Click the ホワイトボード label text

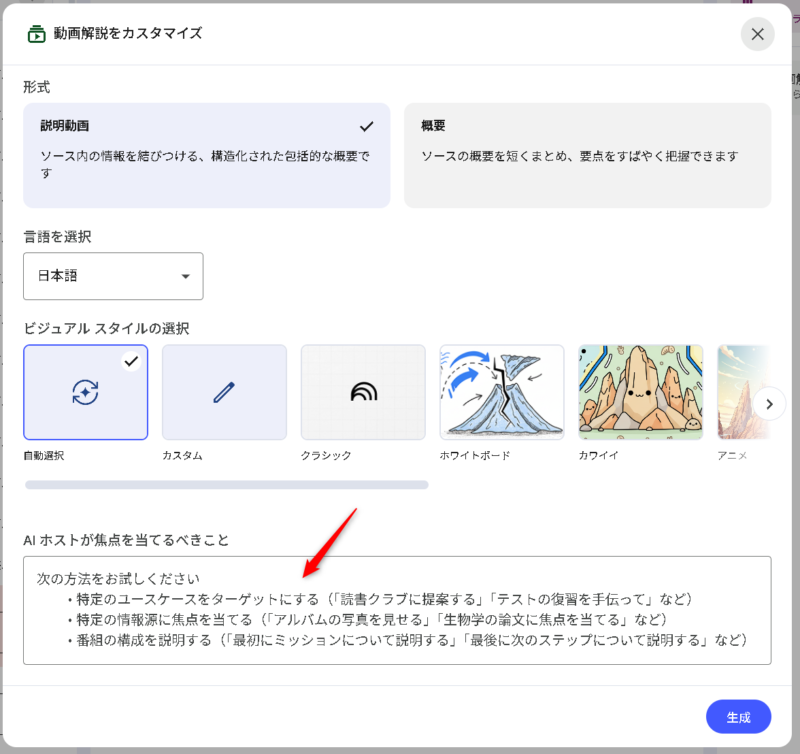pos(475,455)
